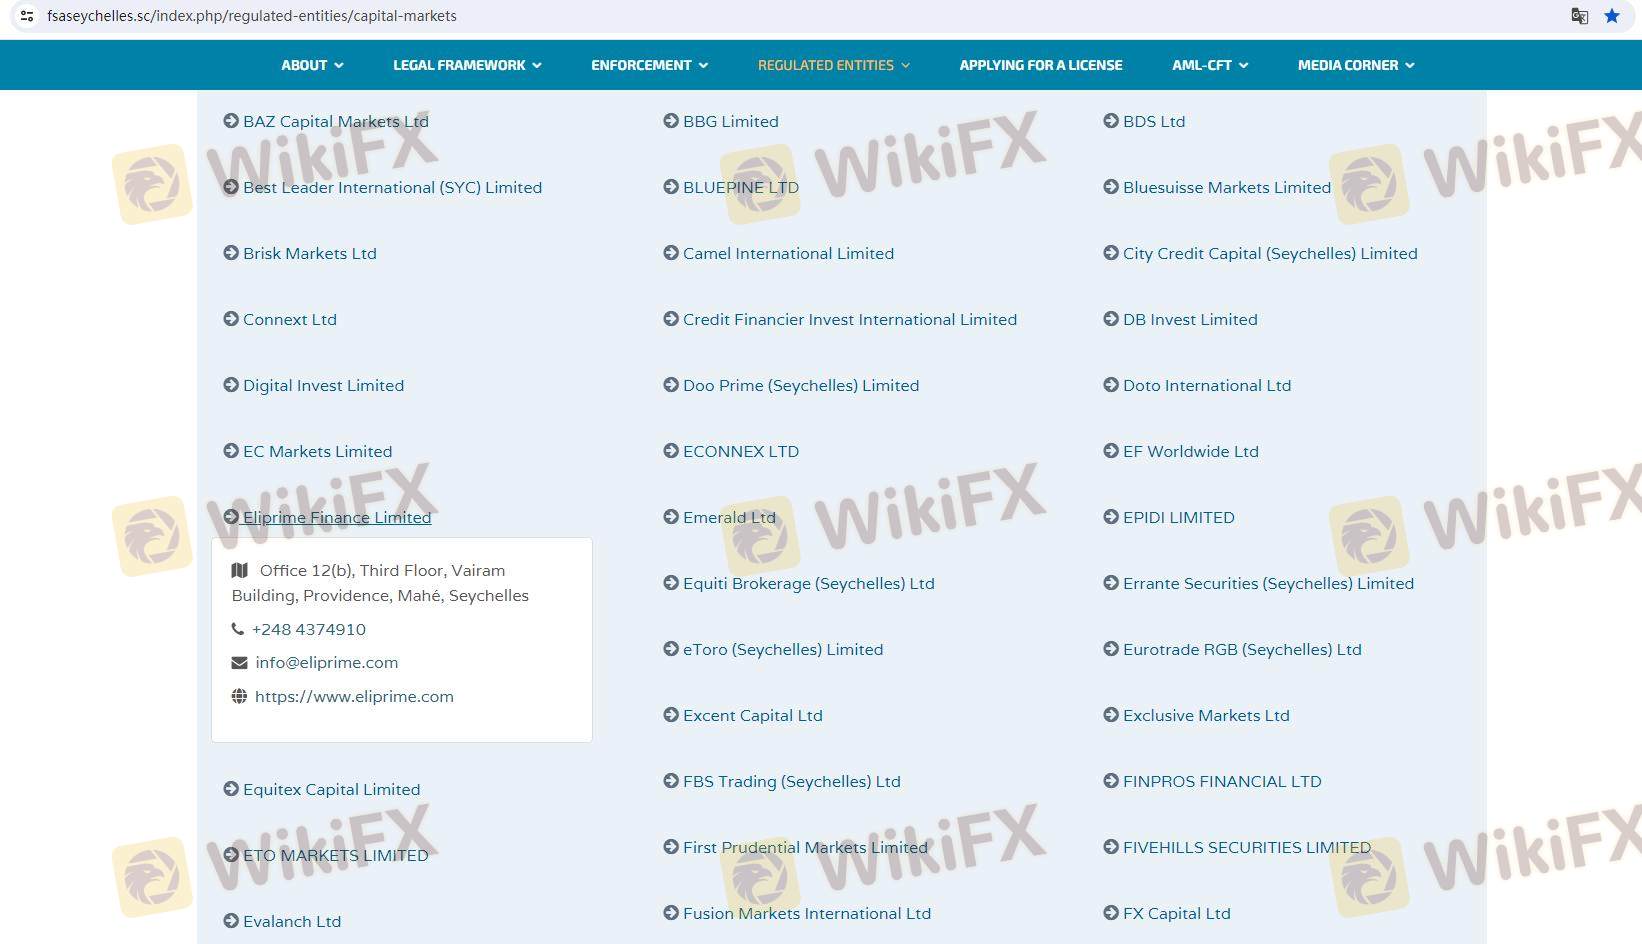Viewport: 1642px width, 944px height.
Task: Click arrow icon beside Exclusive Markets Ltd
Action: coord(1111,715)
